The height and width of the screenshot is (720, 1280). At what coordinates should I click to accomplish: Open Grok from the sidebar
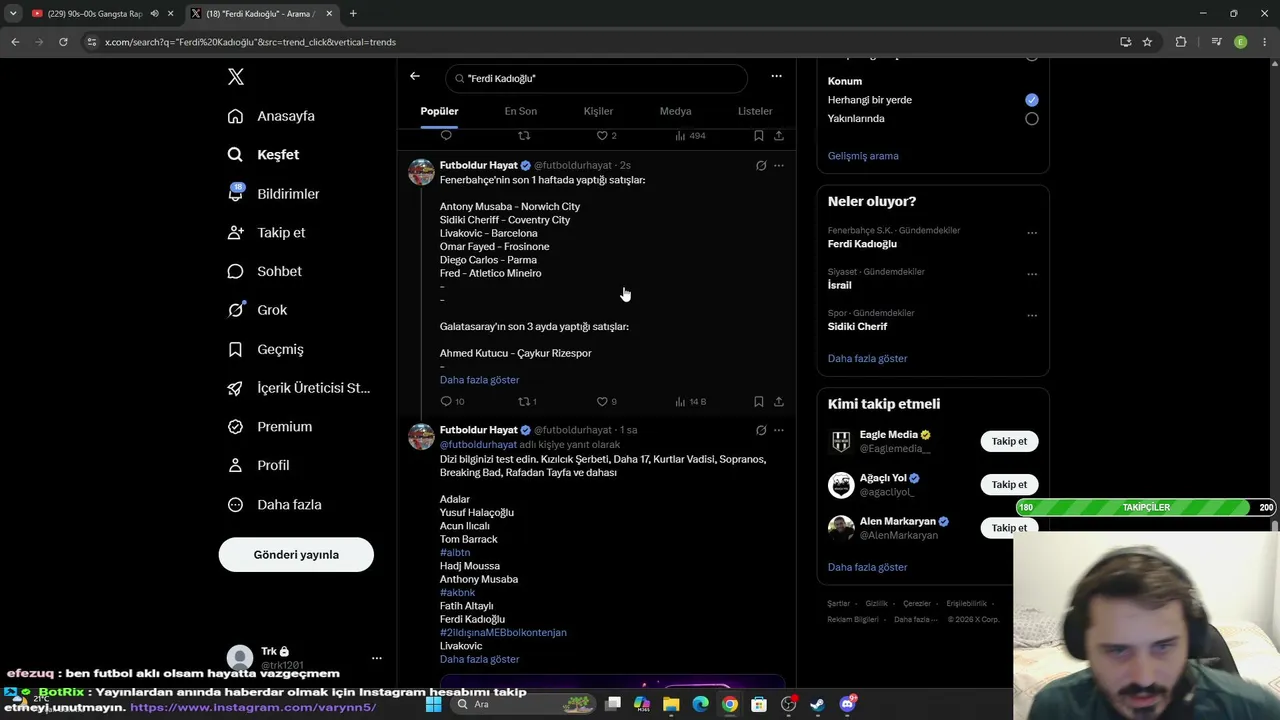click(257, 310)
